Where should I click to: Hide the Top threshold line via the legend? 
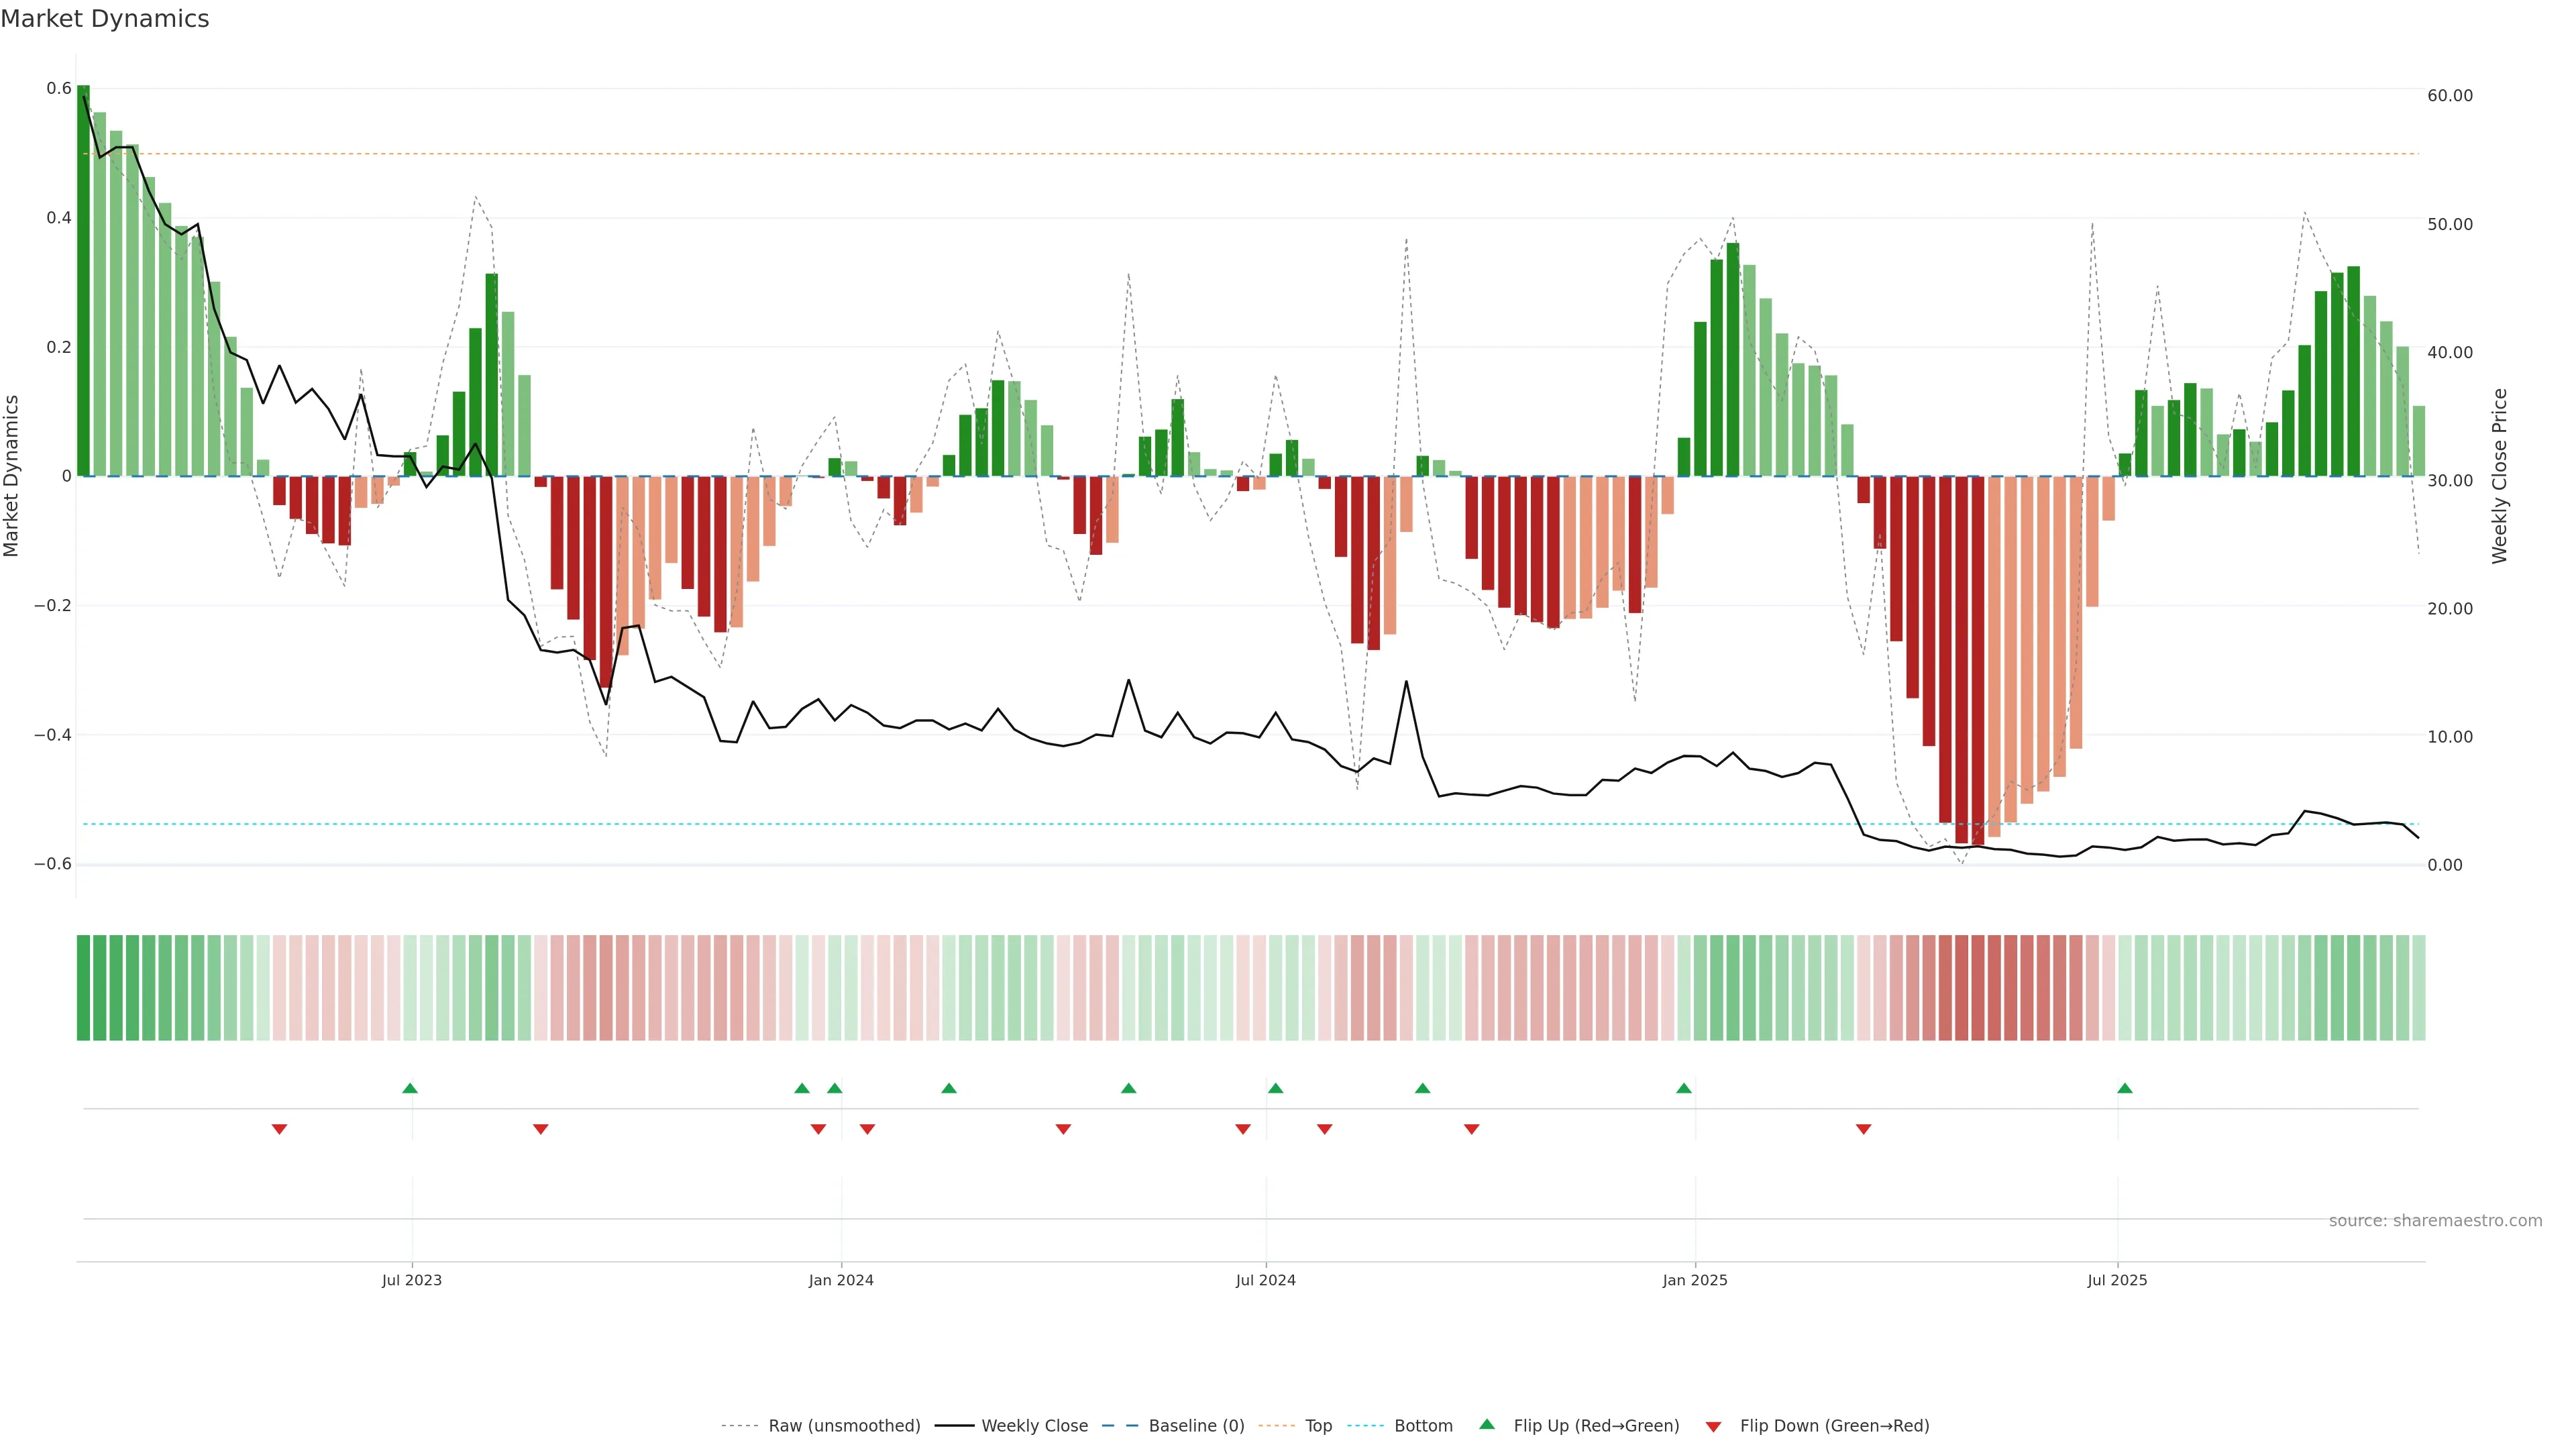coord(1318,1426)
